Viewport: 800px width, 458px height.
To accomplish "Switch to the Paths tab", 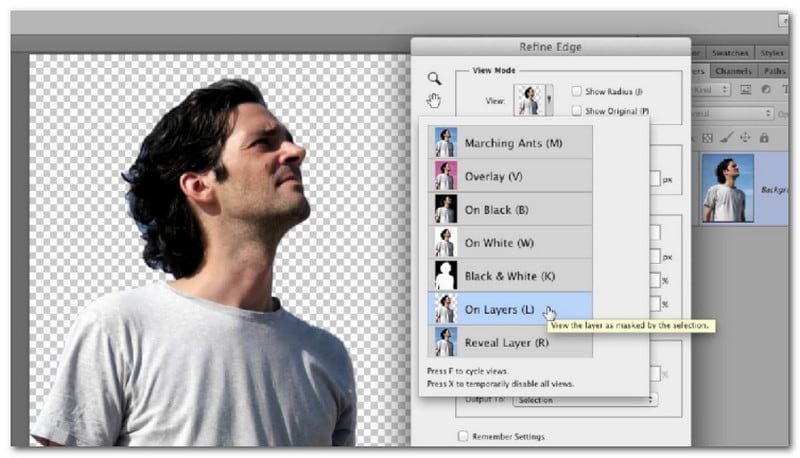I will [774, 71].
